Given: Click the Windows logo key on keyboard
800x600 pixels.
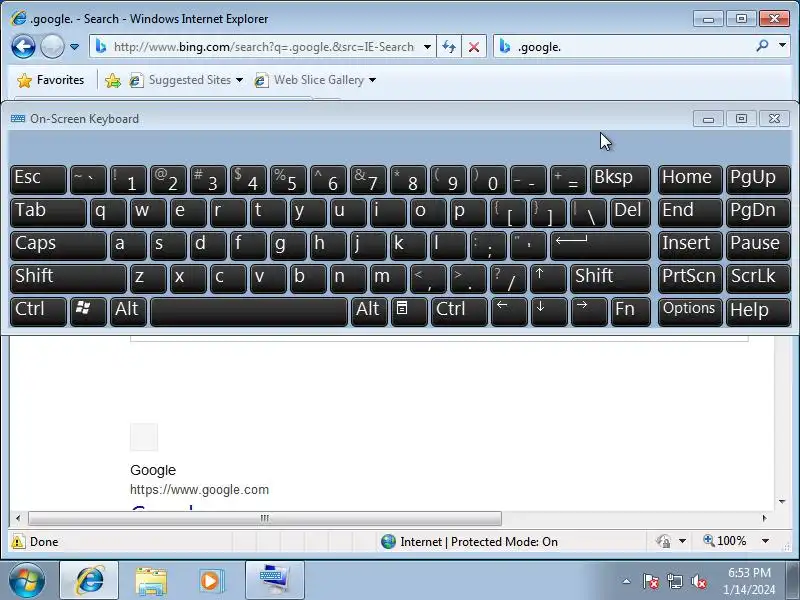Looking at the screenshot, I should 88,312.
